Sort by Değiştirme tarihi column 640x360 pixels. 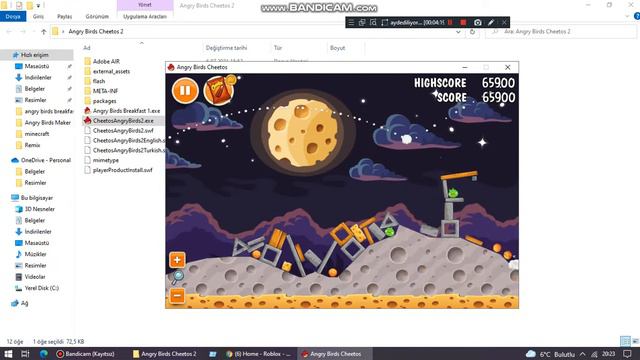coord(226,48)
